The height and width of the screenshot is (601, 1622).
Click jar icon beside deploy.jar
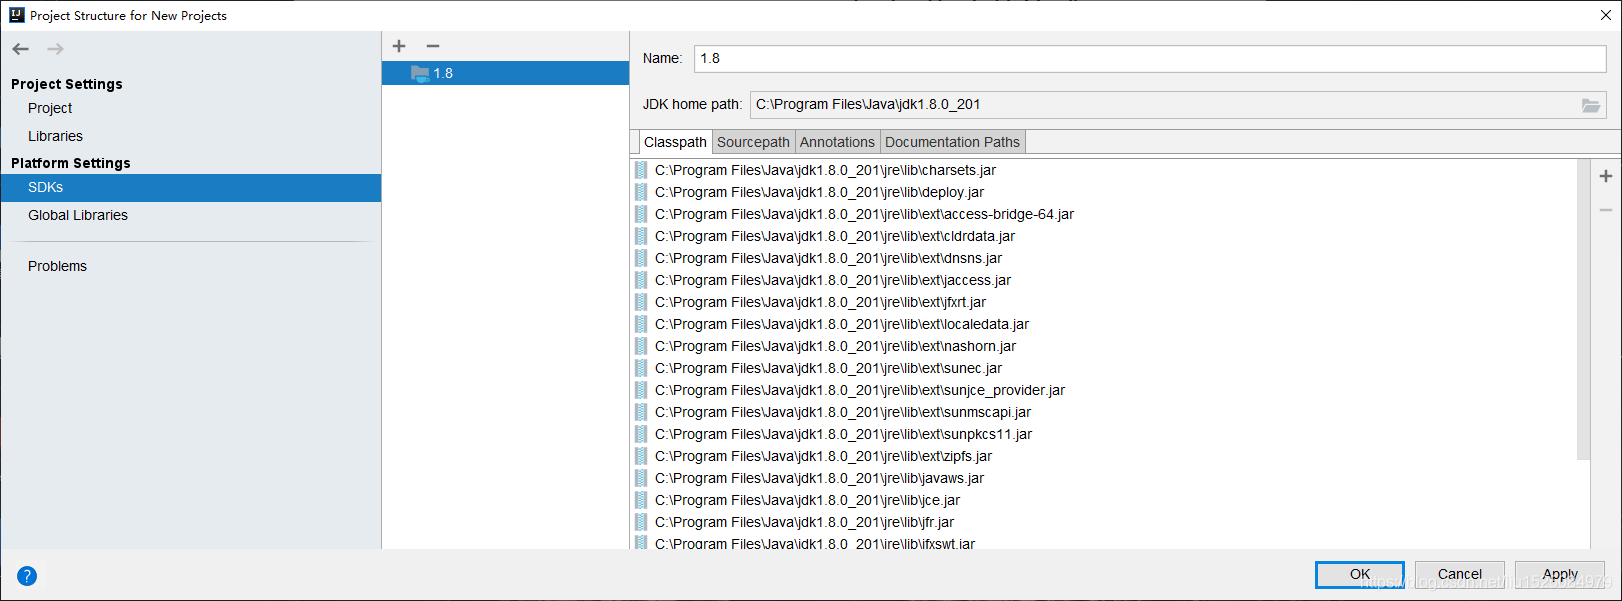641,192
